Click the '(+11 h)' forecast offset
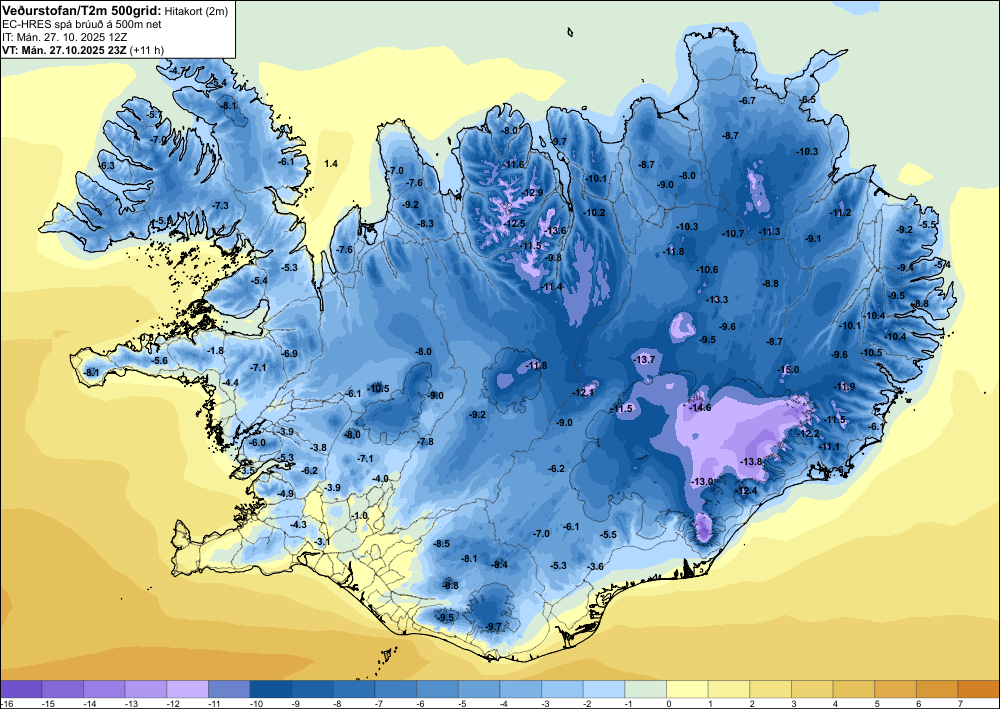This screenshot has height=709, width=1000. click(x=147, y=50)
